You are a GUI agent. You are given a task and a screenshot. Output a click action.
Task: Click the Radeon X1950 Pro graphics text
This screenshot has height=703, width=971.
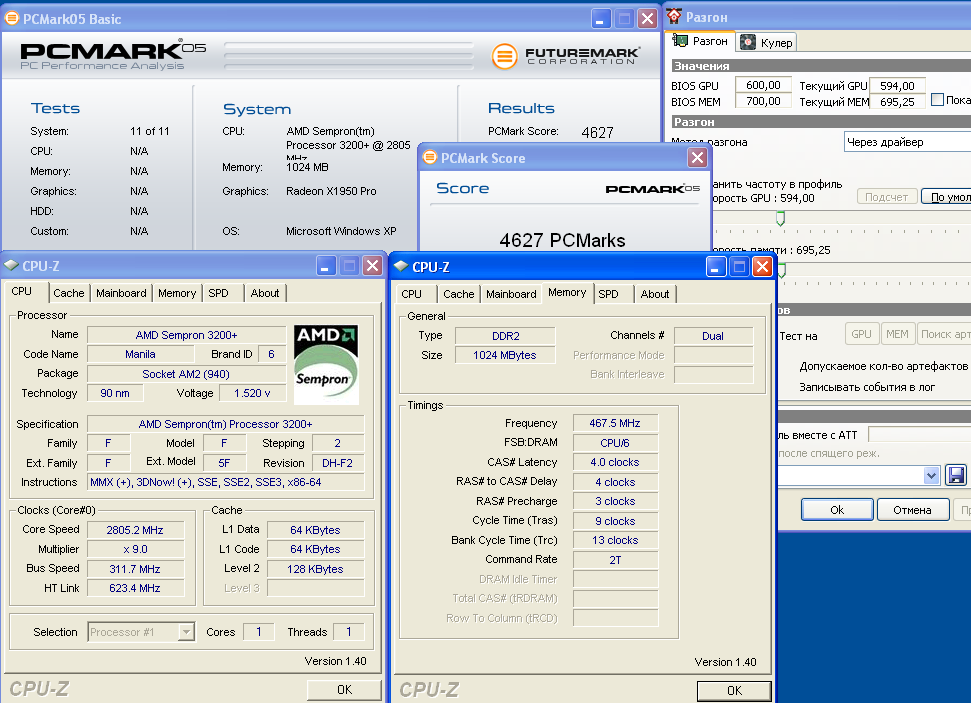tap(331, 191)
